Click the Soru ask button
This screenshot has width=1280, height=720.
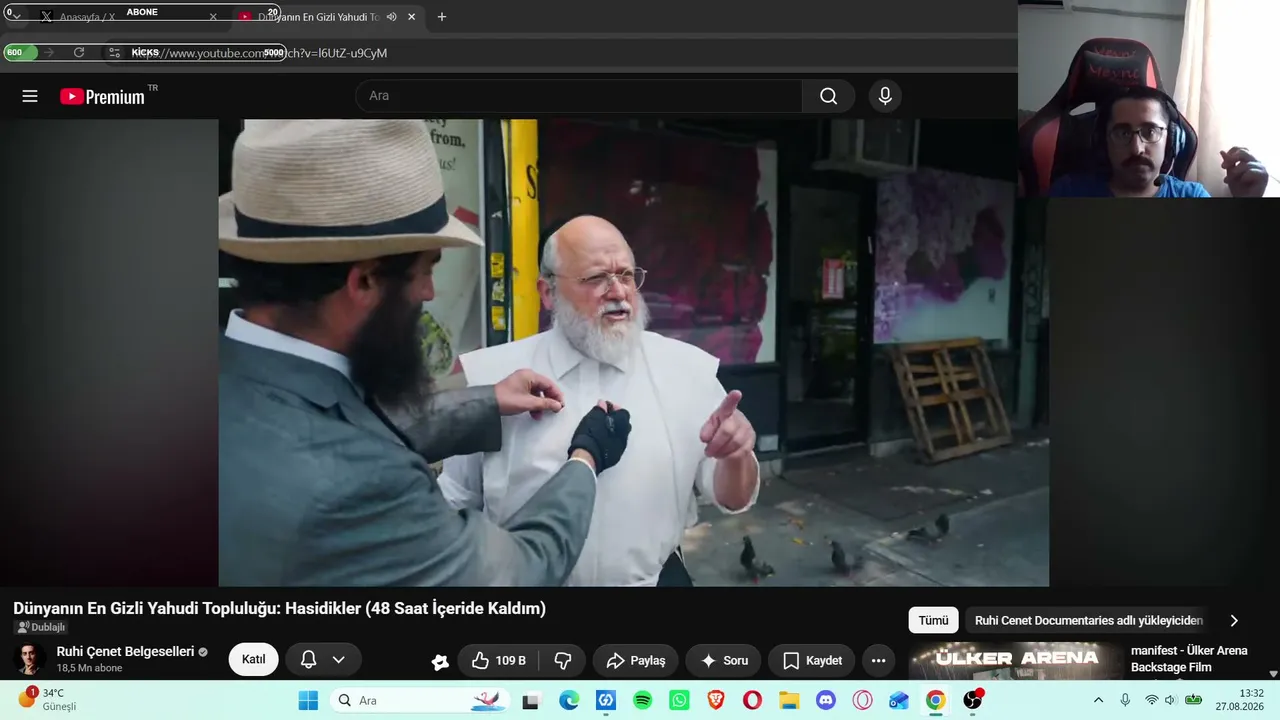(x=724, y=660)
